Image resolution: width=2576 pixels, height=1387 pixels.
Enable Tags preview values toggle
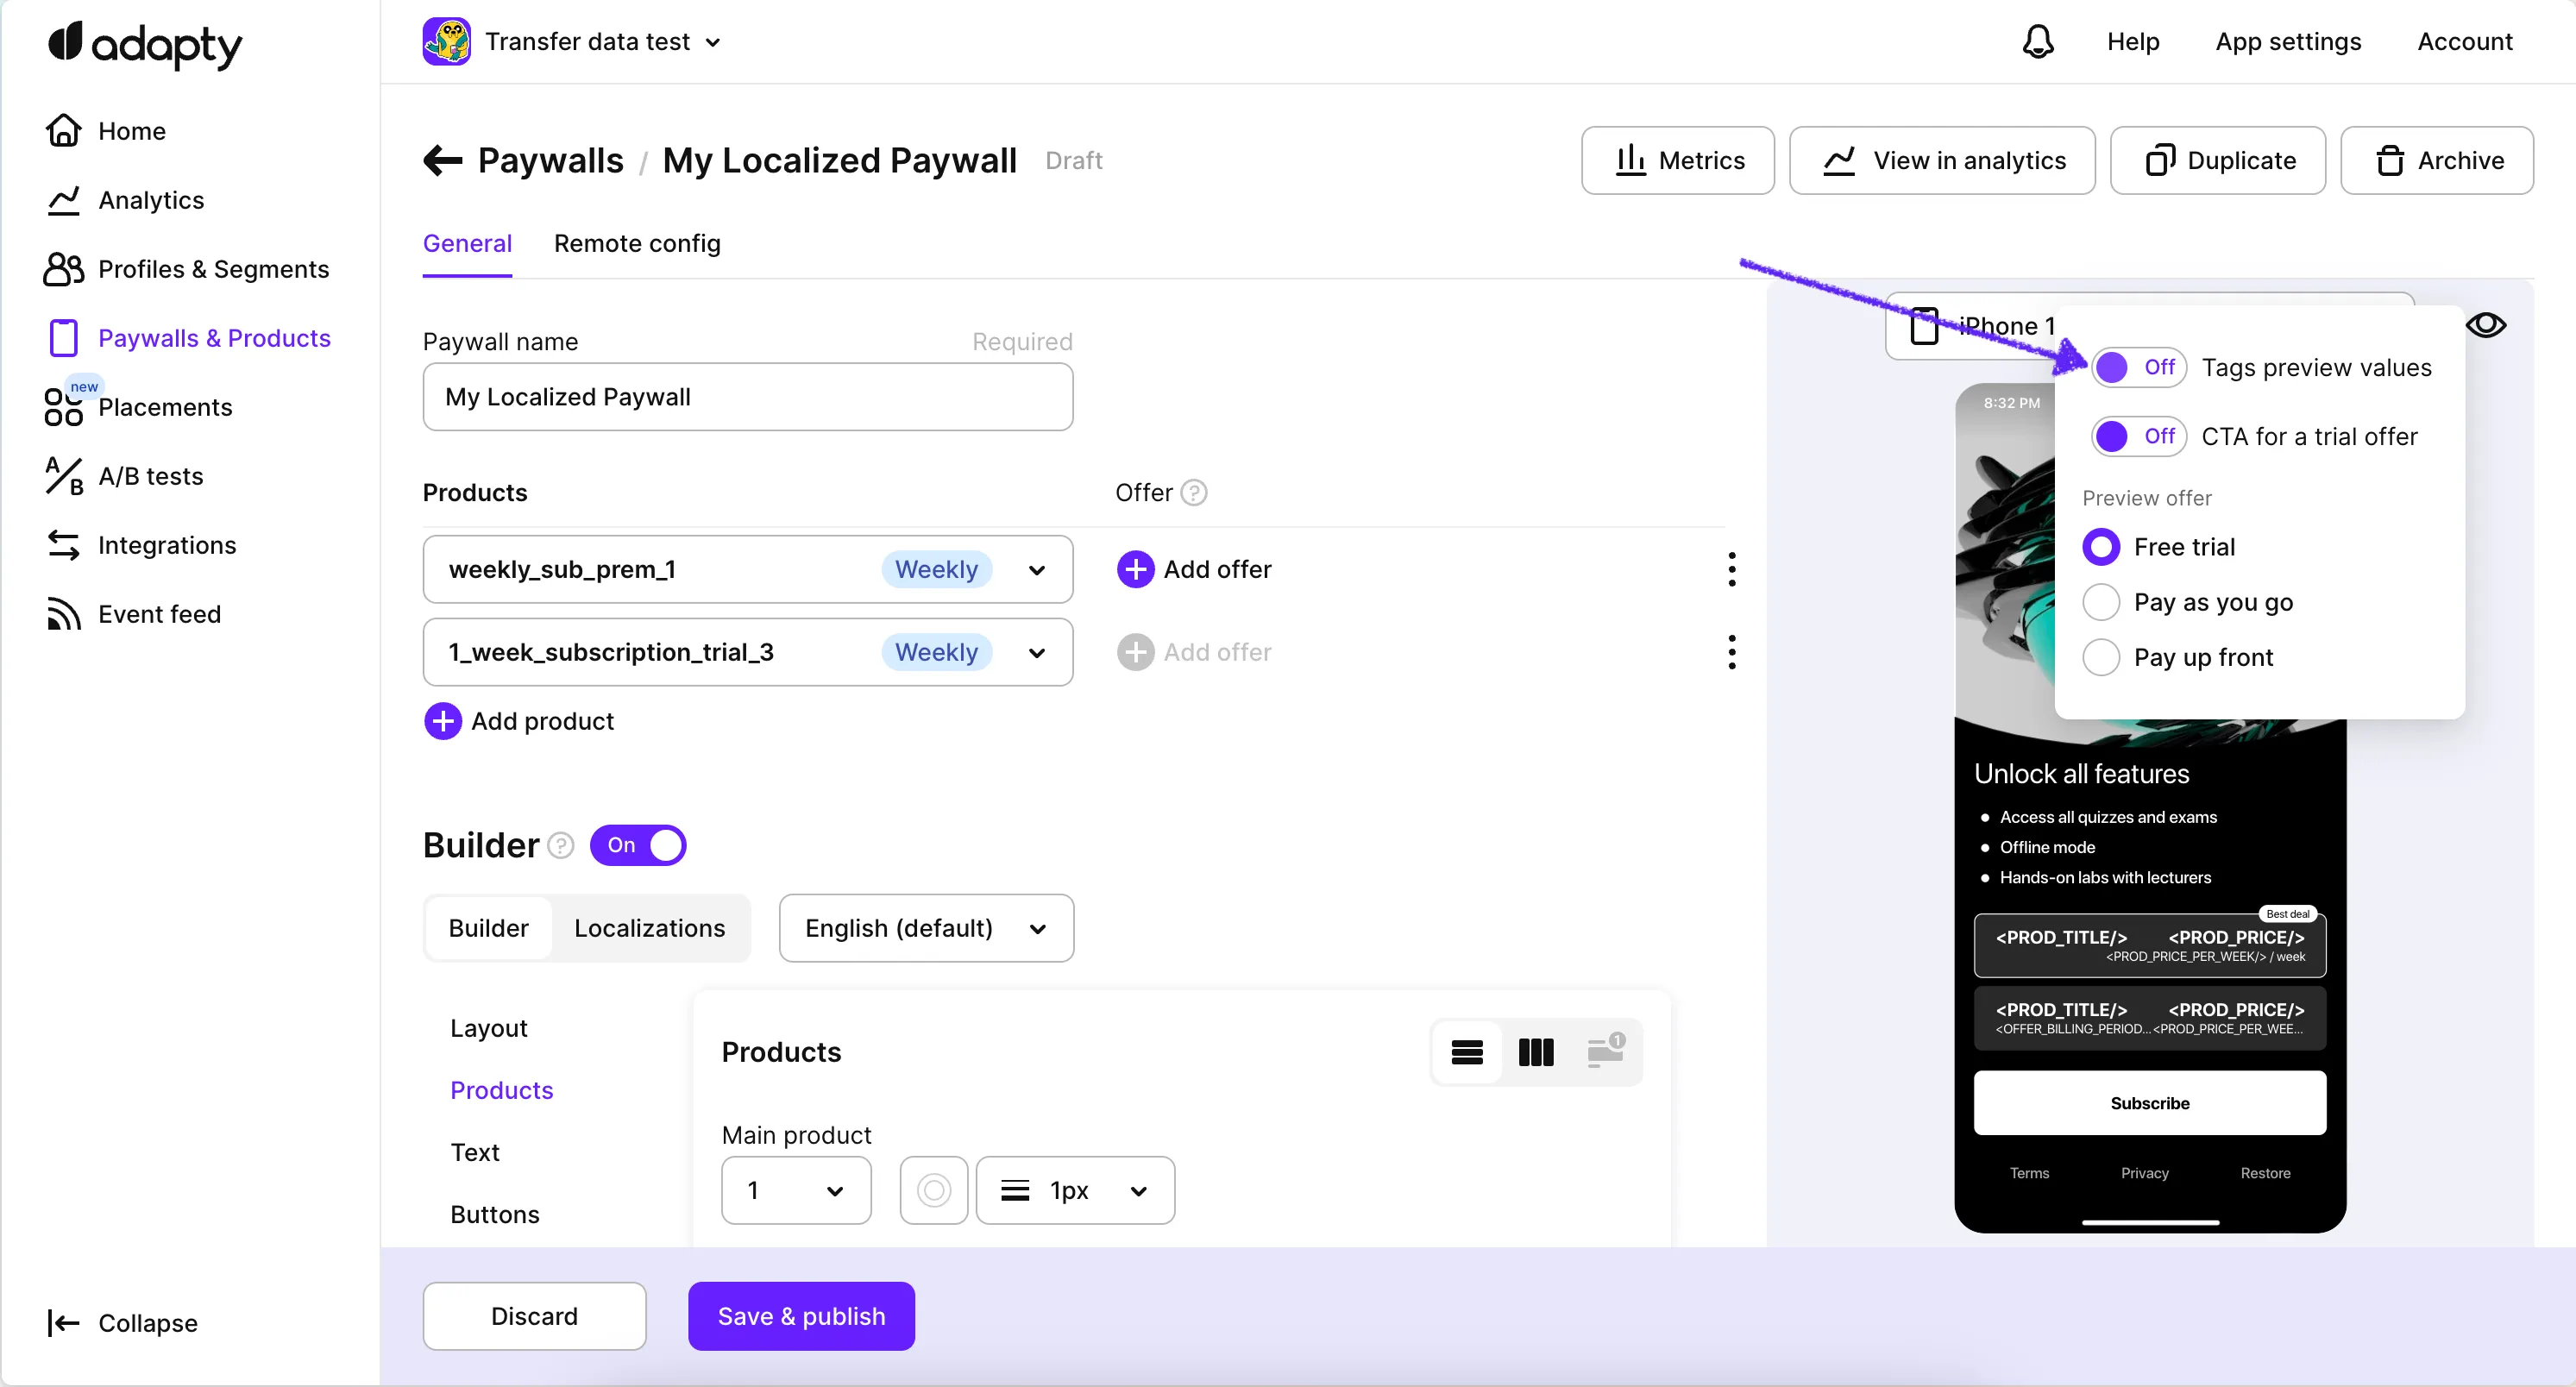tap(2138, 367)
